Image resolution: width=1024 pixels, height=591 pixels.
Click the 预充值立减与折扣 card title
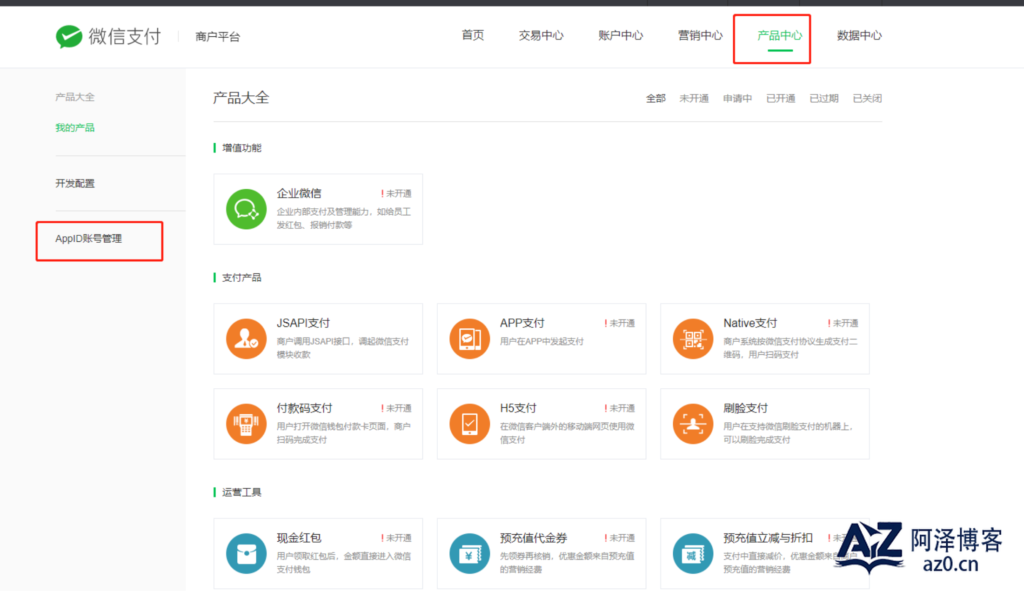(768, 538)
